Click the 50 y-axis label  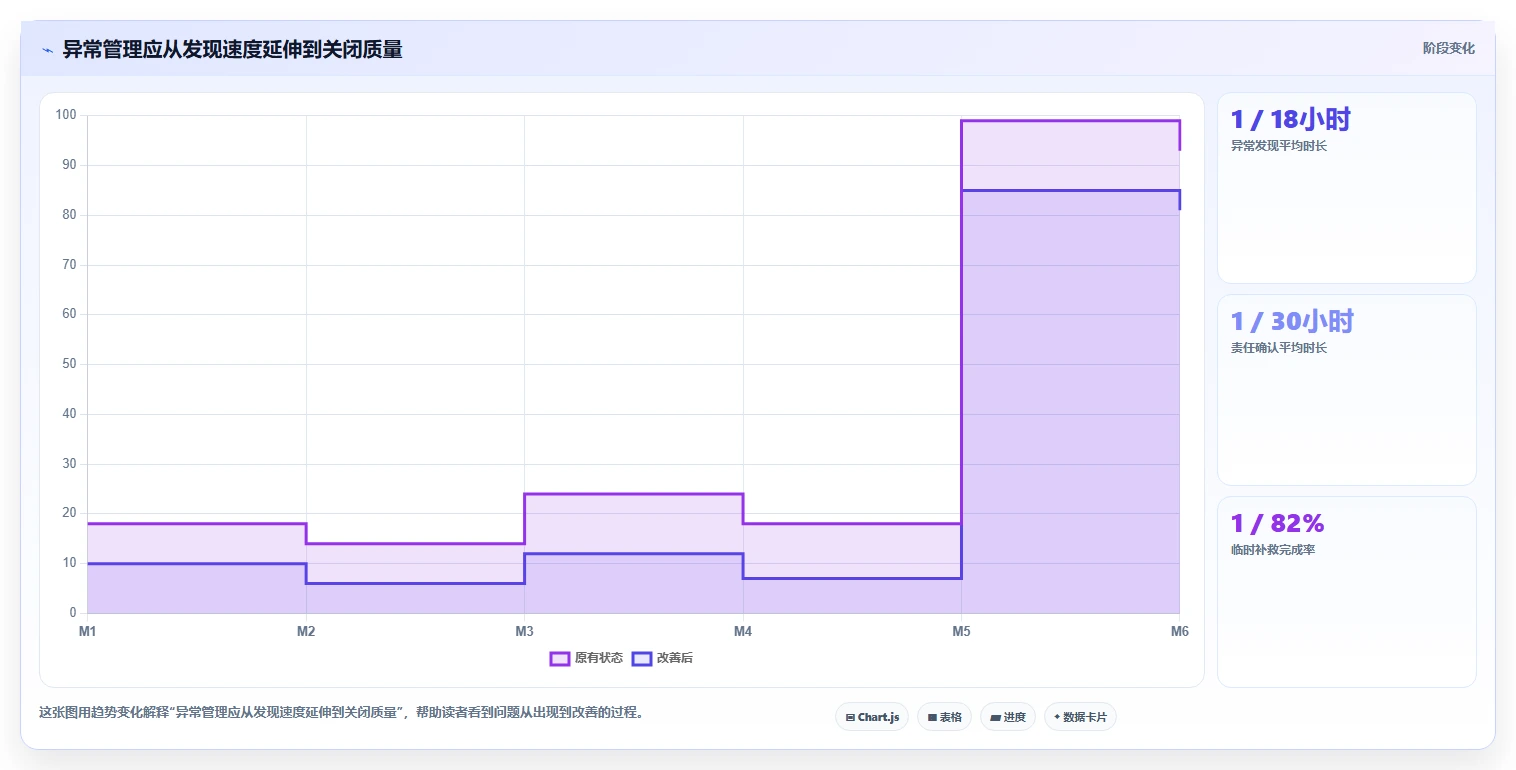pyautogui.click(x=69, y=364)
